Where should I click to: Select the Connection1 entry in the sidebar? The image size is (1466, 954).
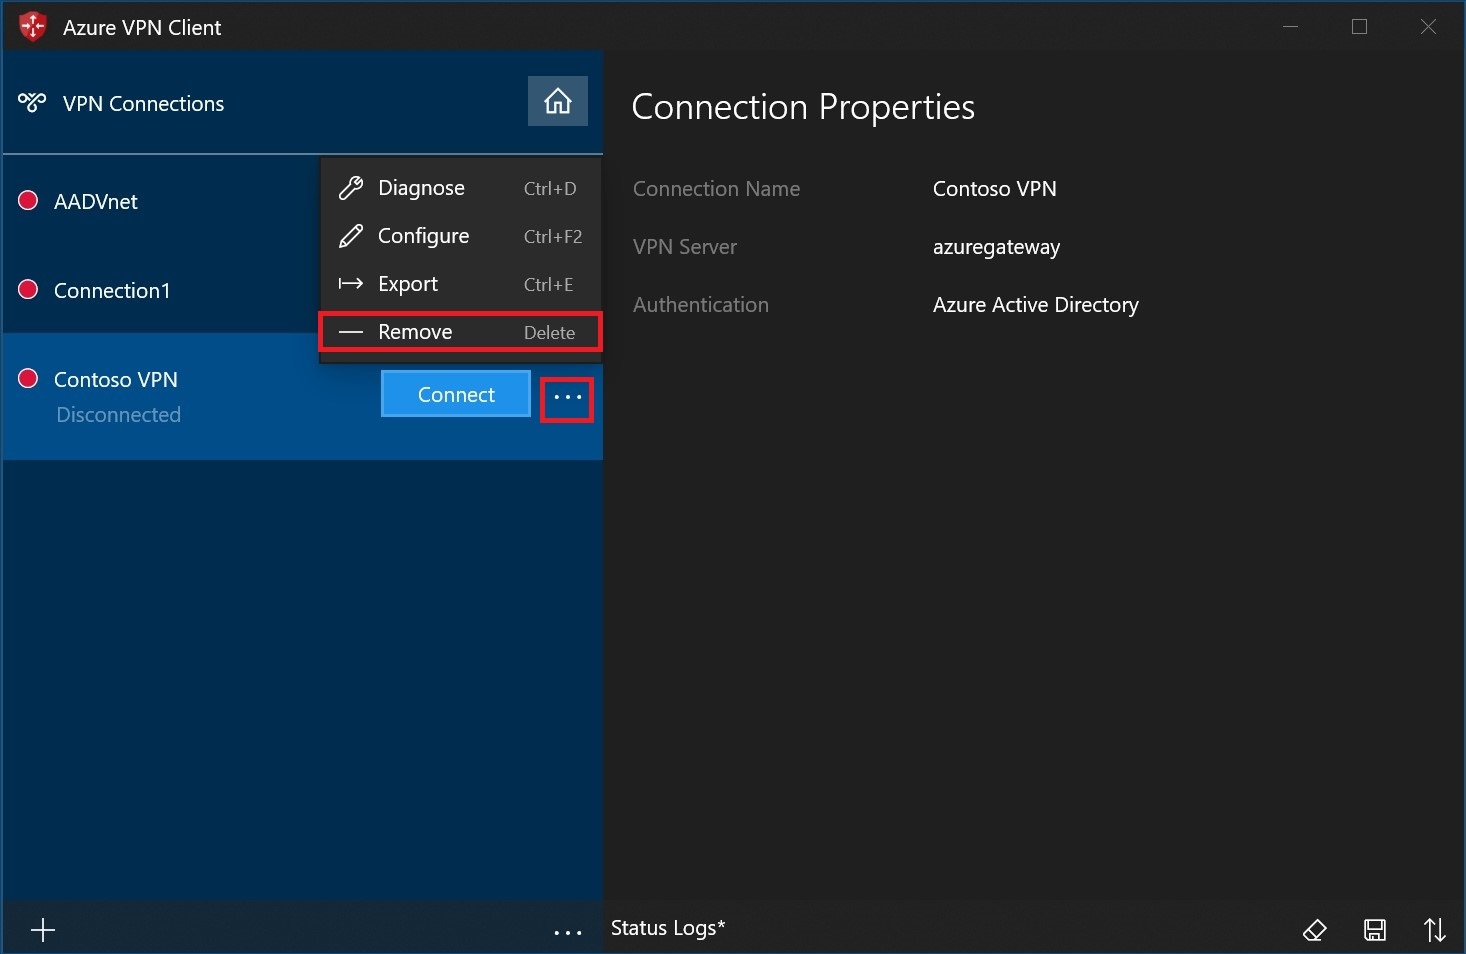coord(112,290)
